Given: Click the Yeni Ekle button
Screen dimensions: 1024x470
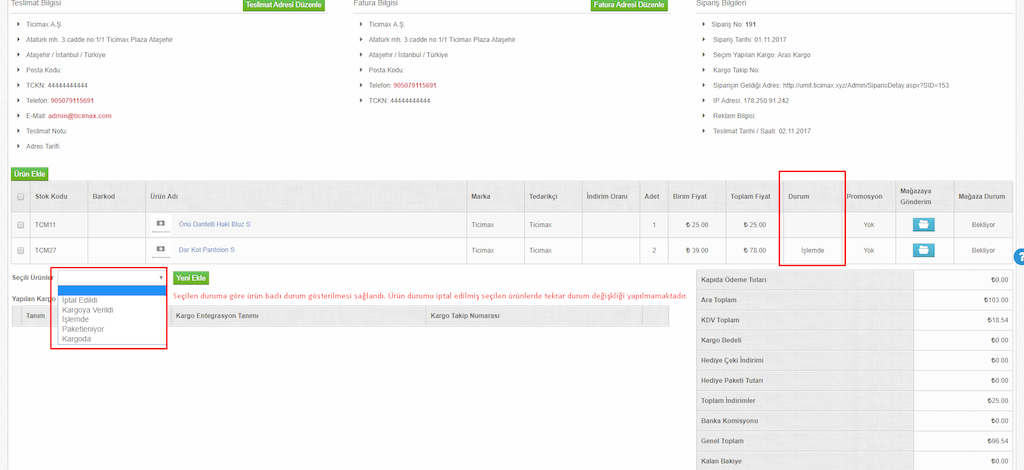Looking at the screenshot, I should coord(191,278).
